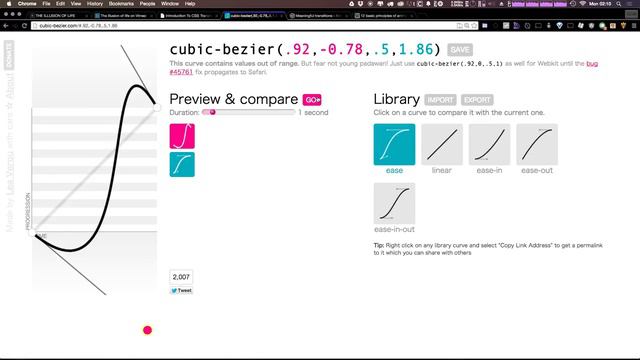The width and height of the screenshot is (640, 360).
Task: Click the lower-left bezier control handle
Action: pyautogui.click(x=32, y=233)
